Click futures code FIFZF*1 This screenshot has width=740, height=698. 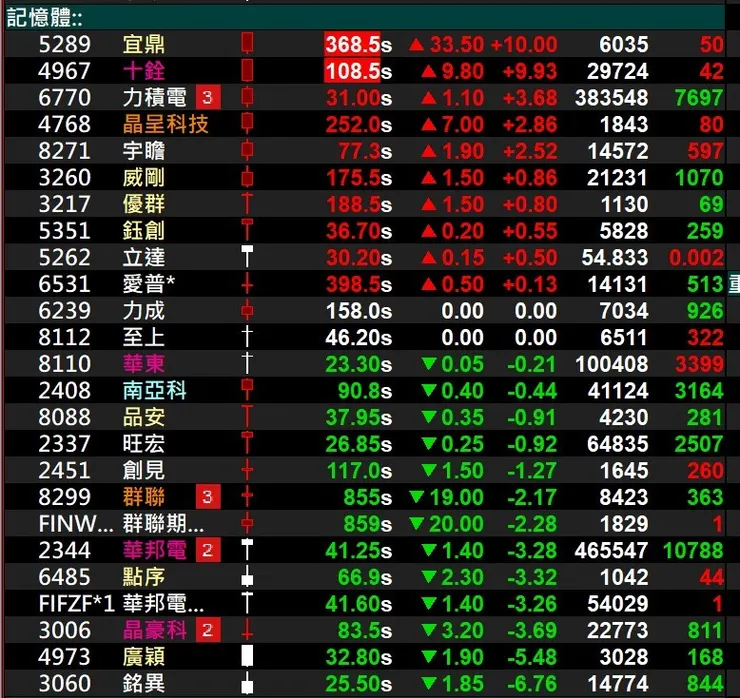[77, 604]
